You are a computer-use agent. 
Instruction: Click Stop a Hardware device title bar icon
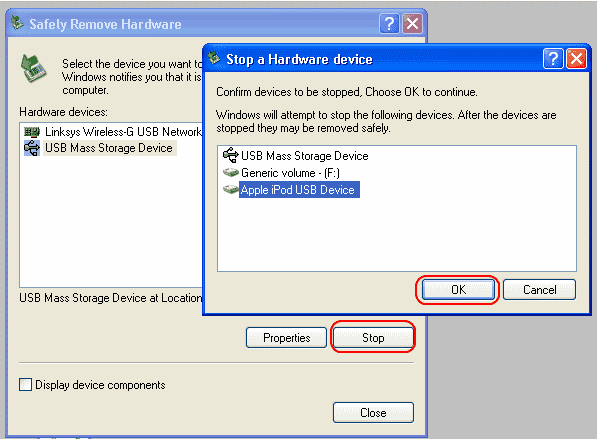click(214, 58)
